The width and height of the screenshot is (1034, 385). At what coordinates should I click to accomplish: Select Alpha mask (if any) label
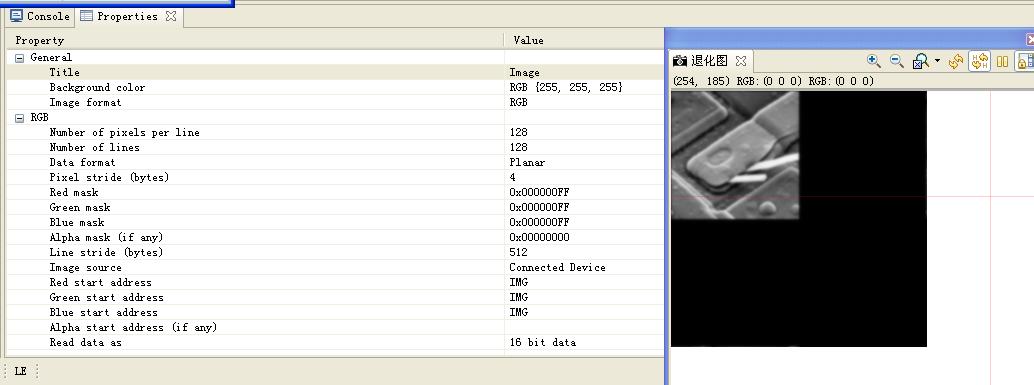pos(106,237)
